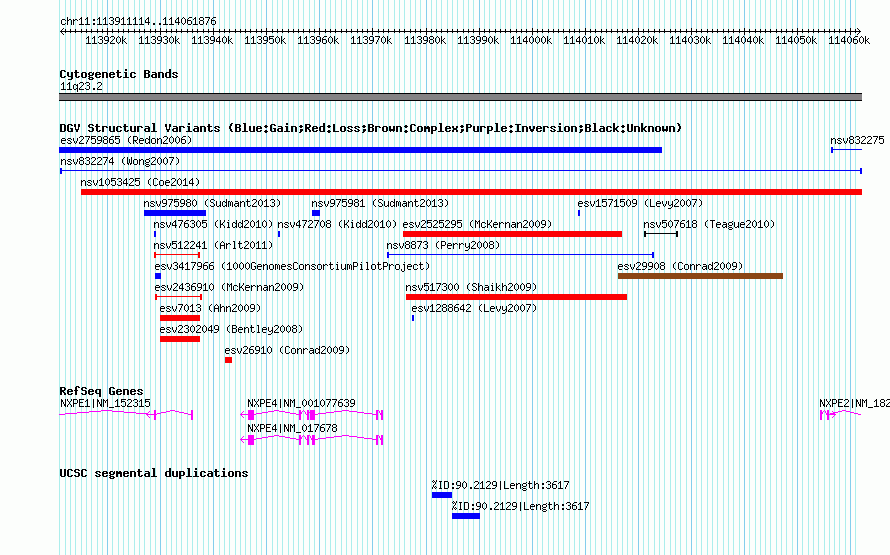Click the chr11:113911114..114061876 coordinates label
The height and width of the screenshot is (555, 890).
click(138, 21)
